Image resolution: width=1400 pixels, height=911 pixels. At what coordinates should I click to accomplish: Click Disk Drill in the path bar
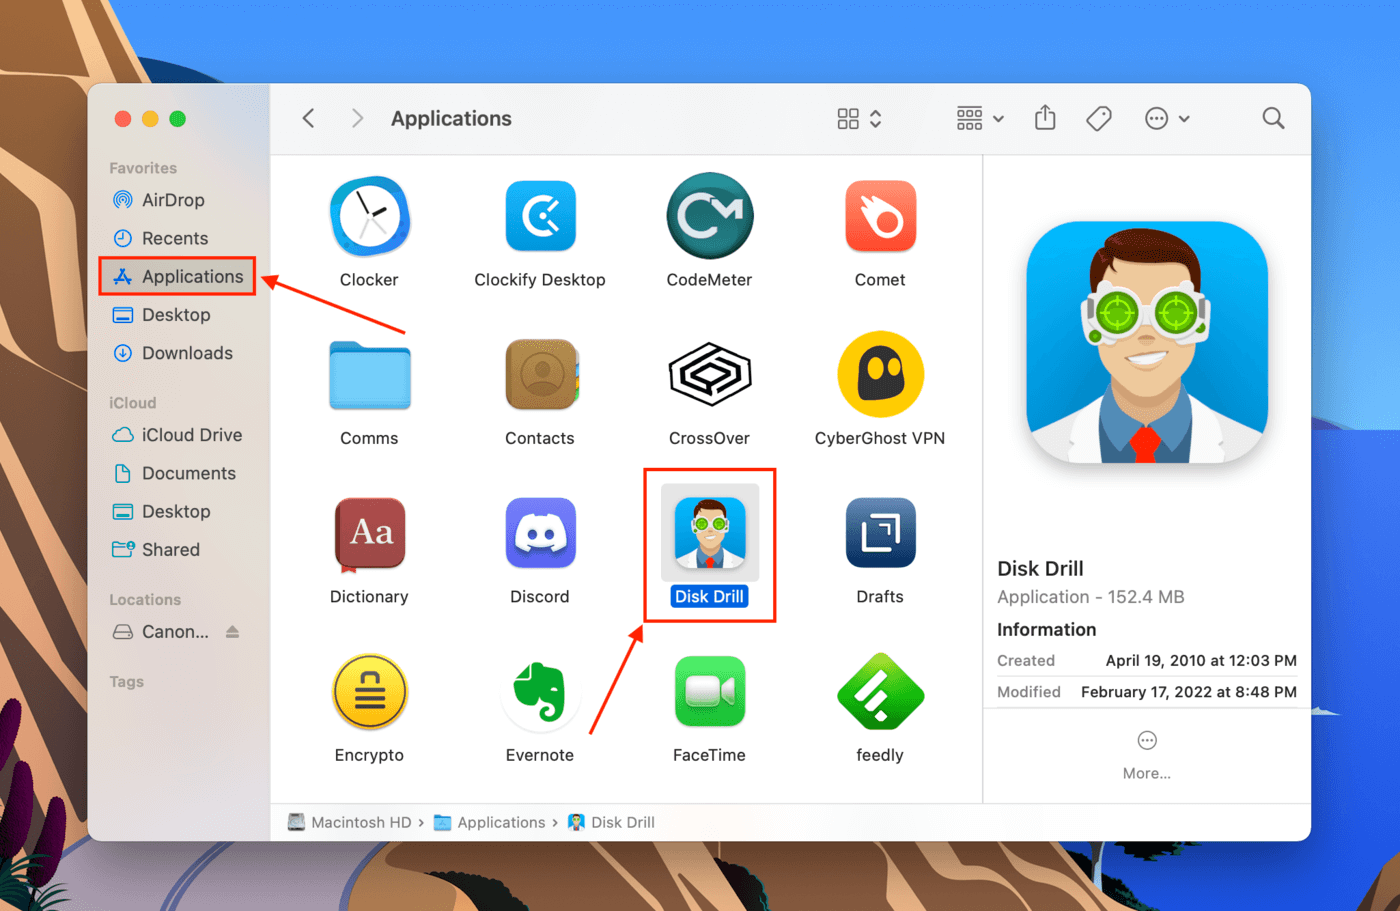[x=611, y=822]
